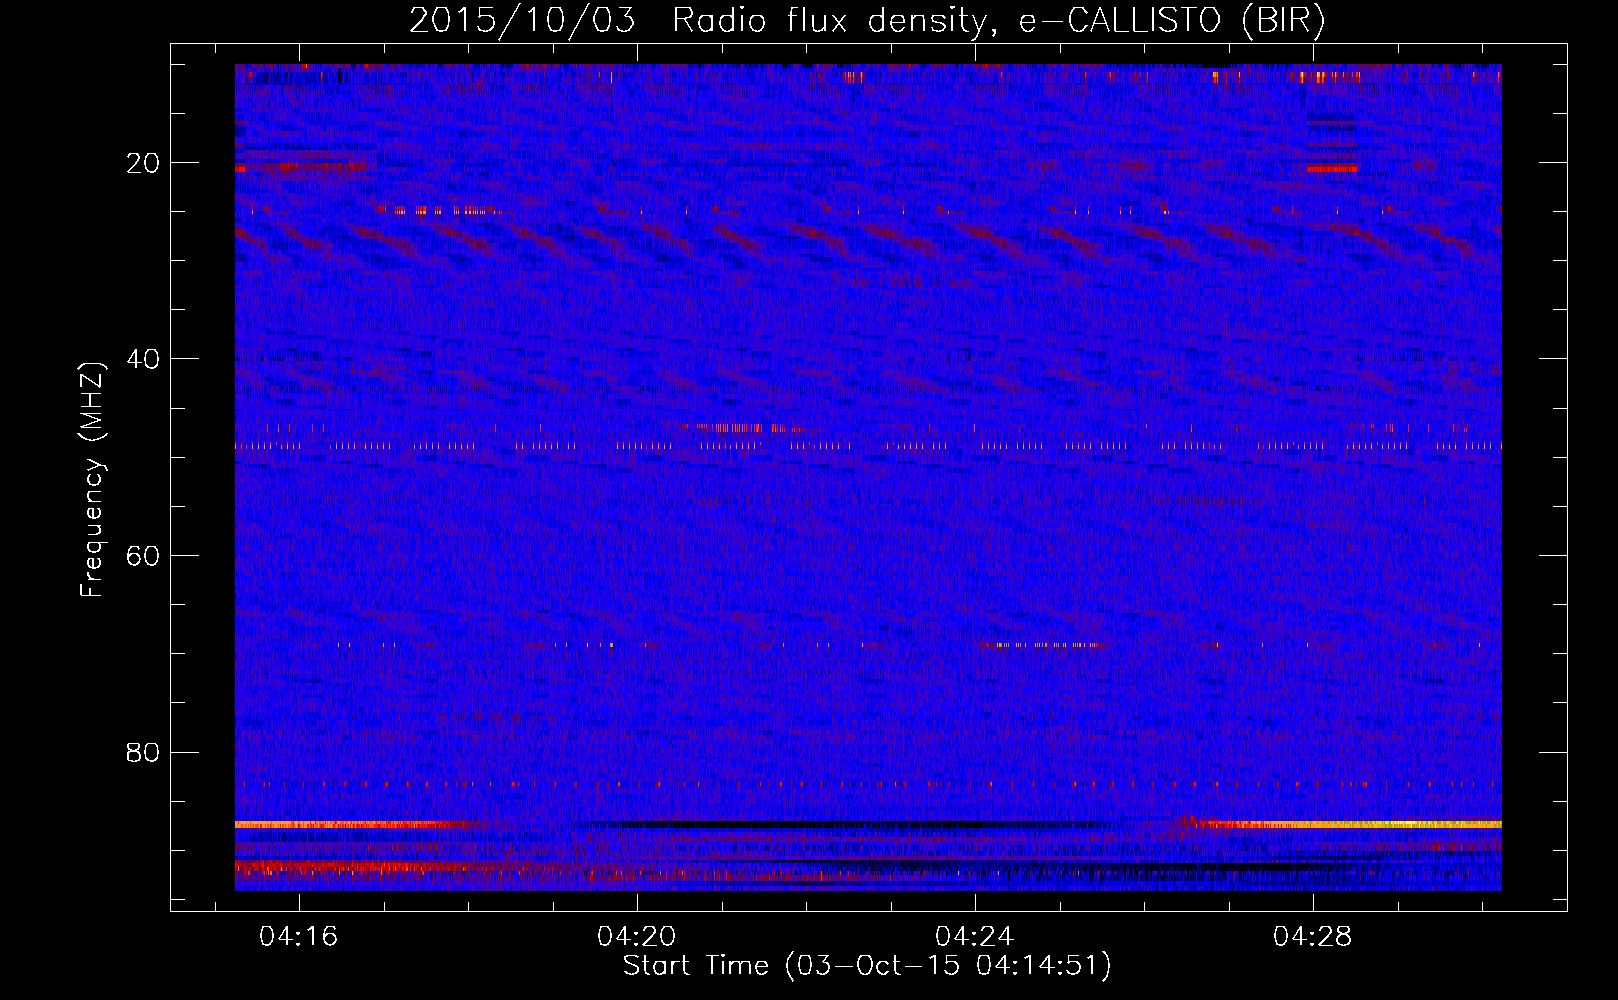Click the 04:28 time tick label
This screenshot has height=1000, width=1618.
click(1313, 937)
